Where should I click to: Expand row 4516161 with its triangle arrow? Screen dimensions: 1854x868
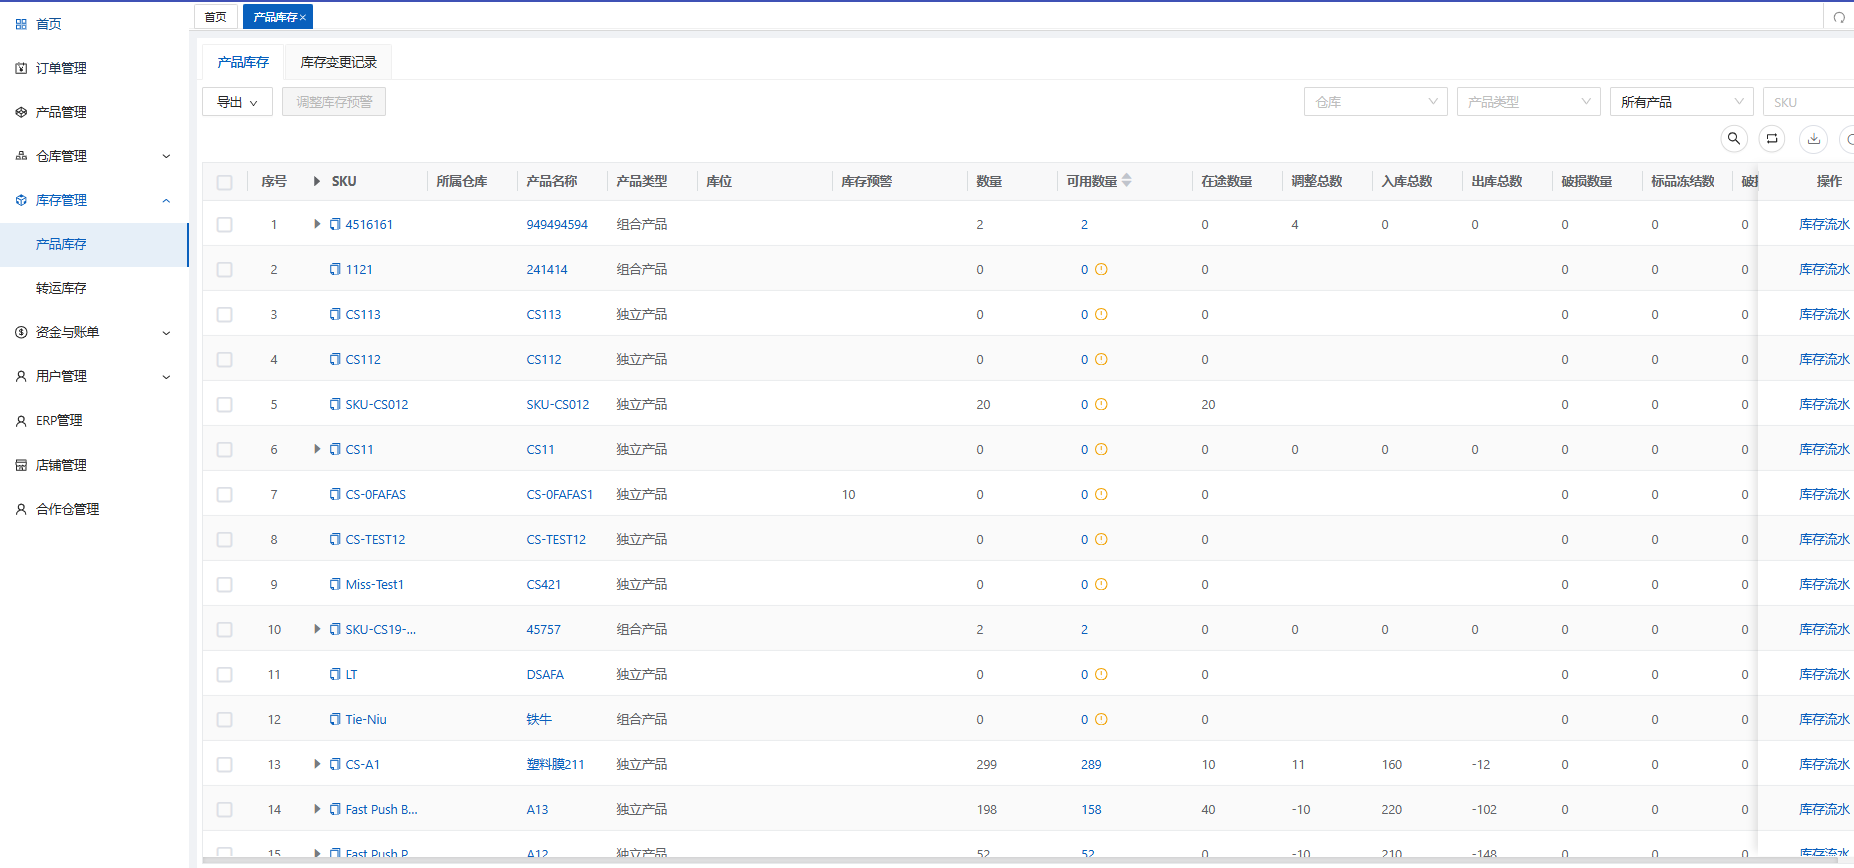pyautogui.click(x=317, y=224)
